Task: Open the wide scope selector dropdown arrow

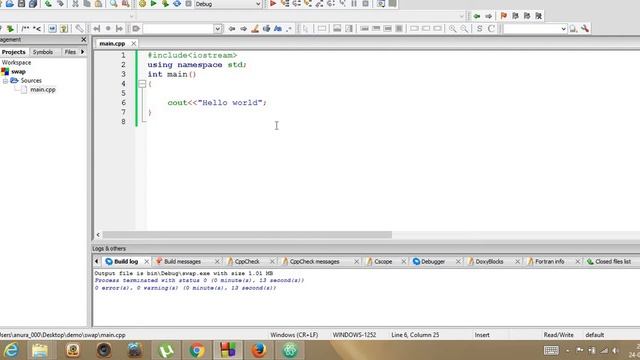Action: (x=462, y=16)
